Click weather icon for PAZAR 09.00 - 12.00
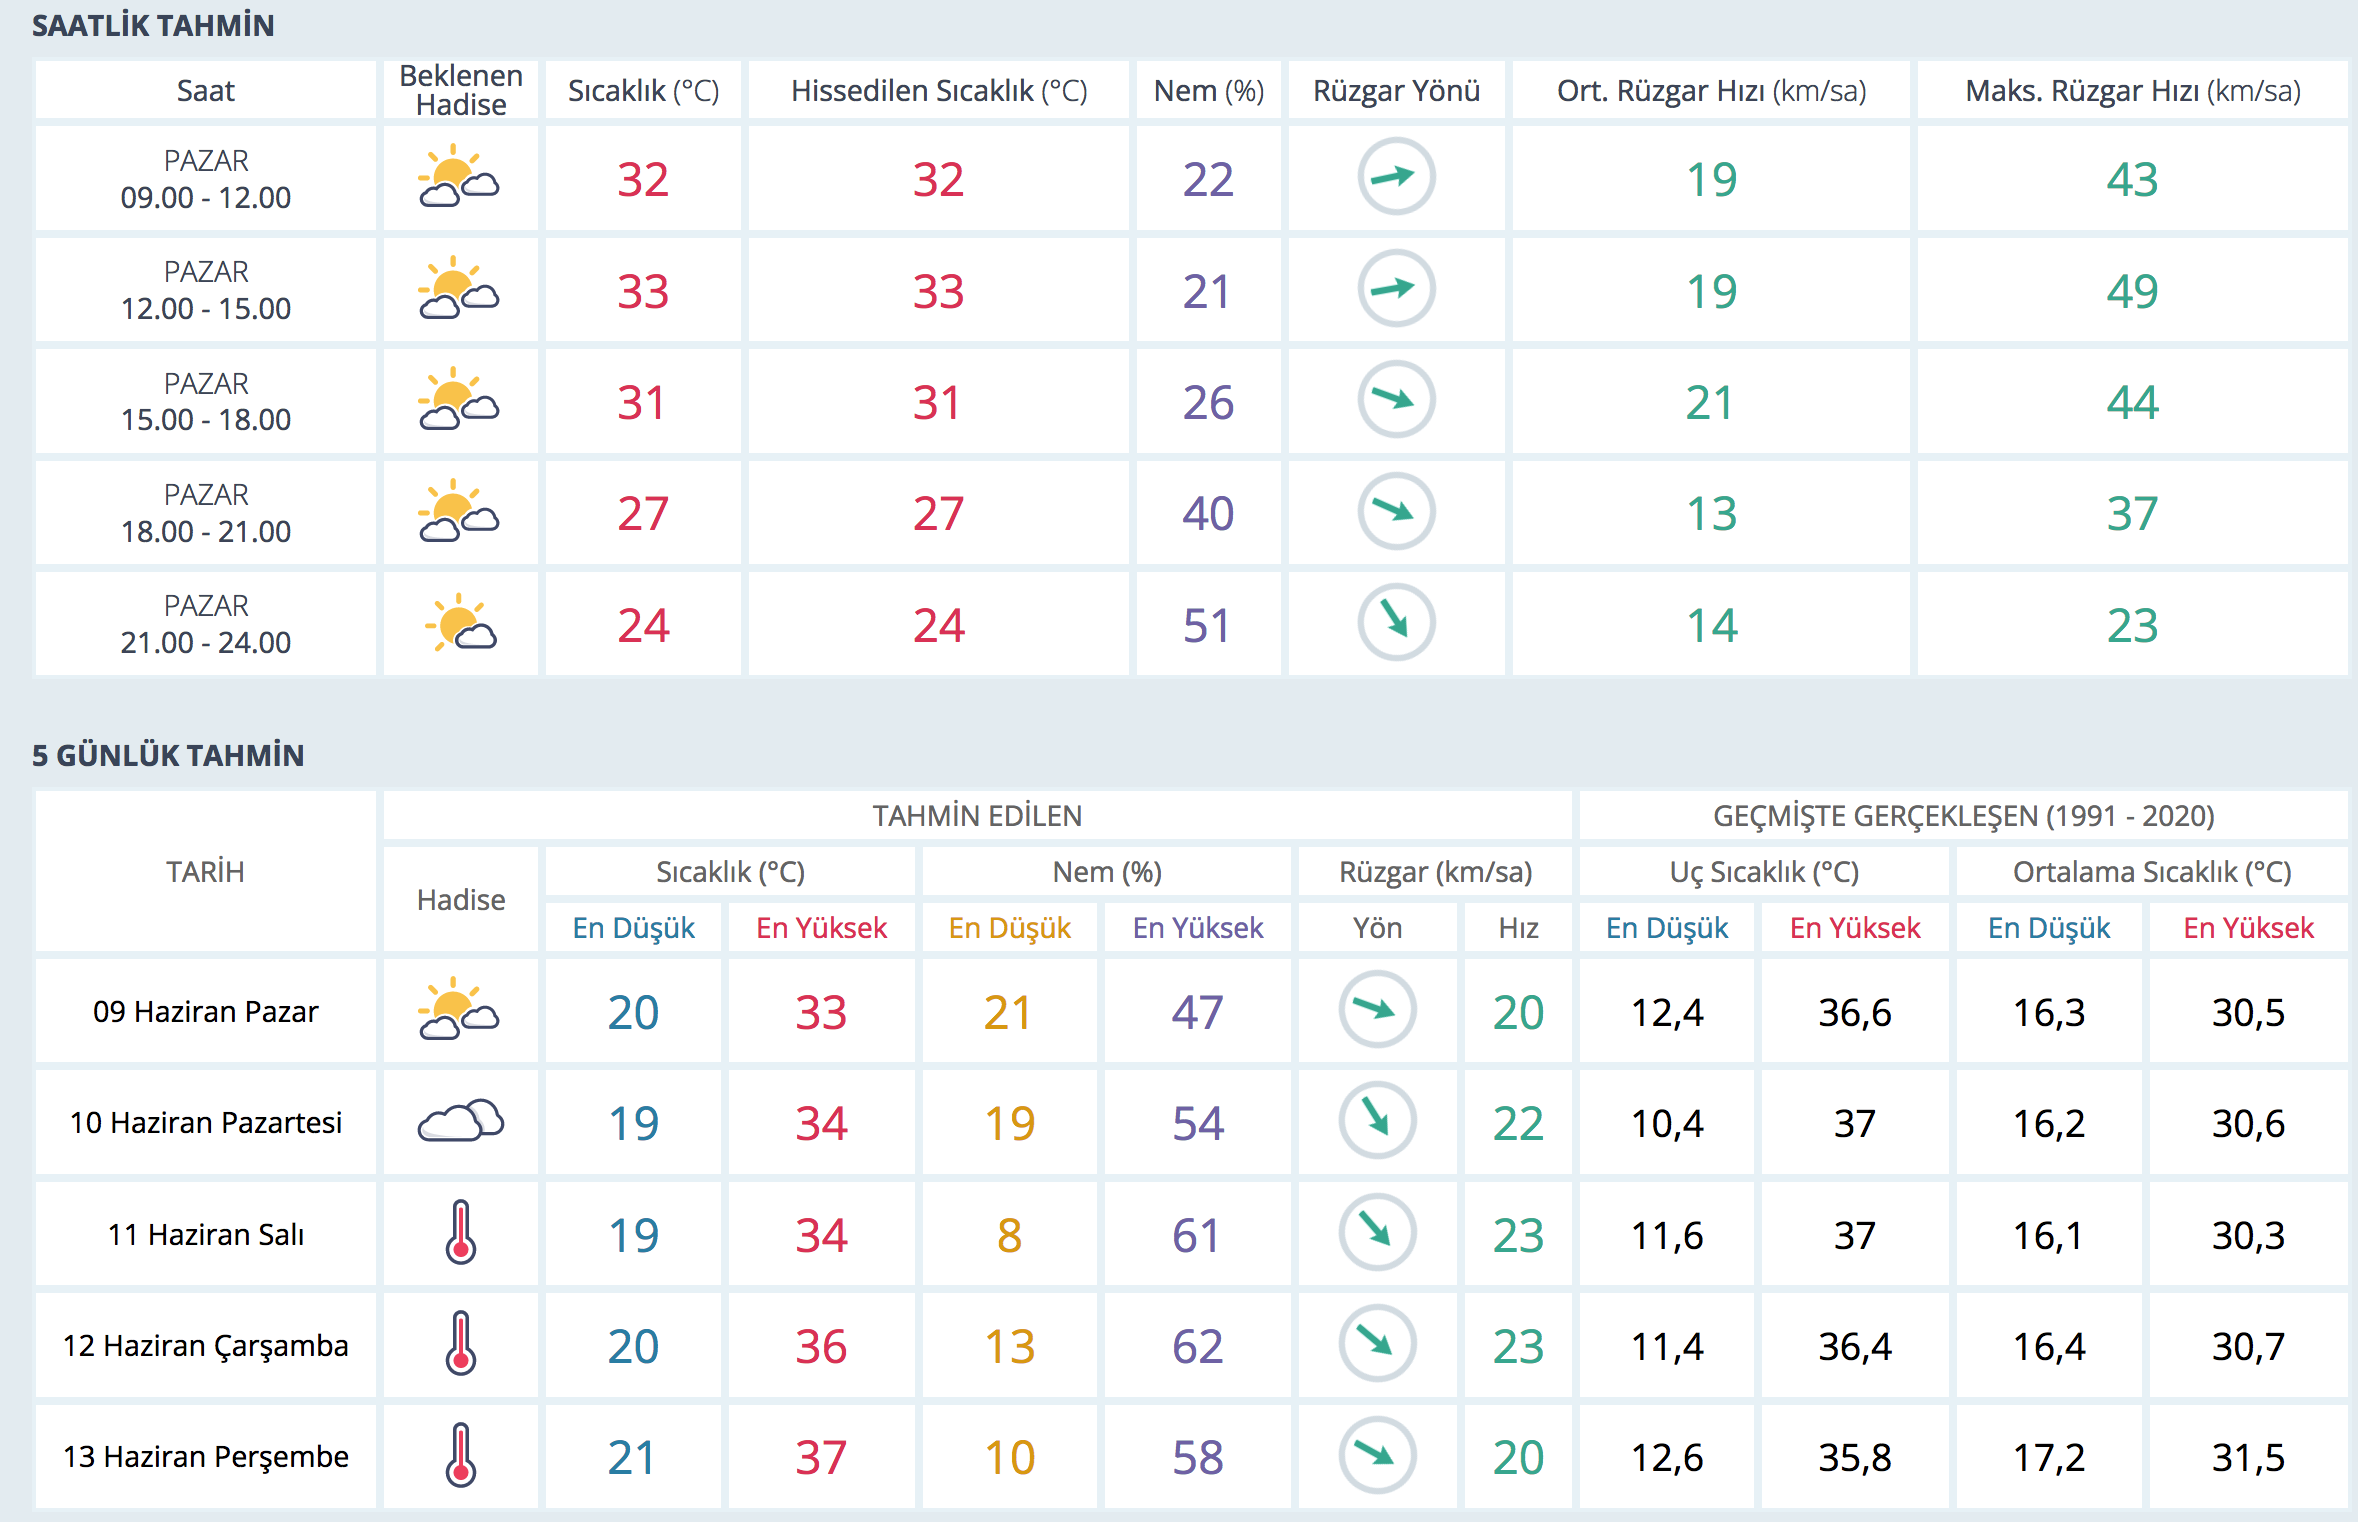The image size is (2358, 1522). [x=459, y=178]
